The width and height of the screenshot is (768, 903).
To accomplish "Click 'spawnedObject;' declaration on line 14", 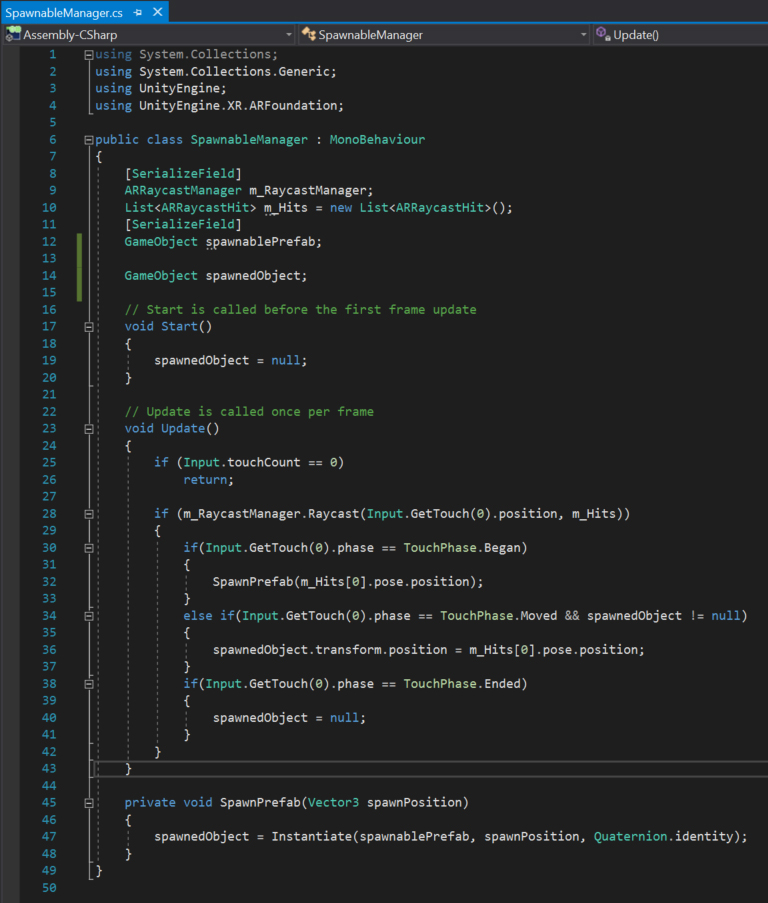I will [256, 276].
